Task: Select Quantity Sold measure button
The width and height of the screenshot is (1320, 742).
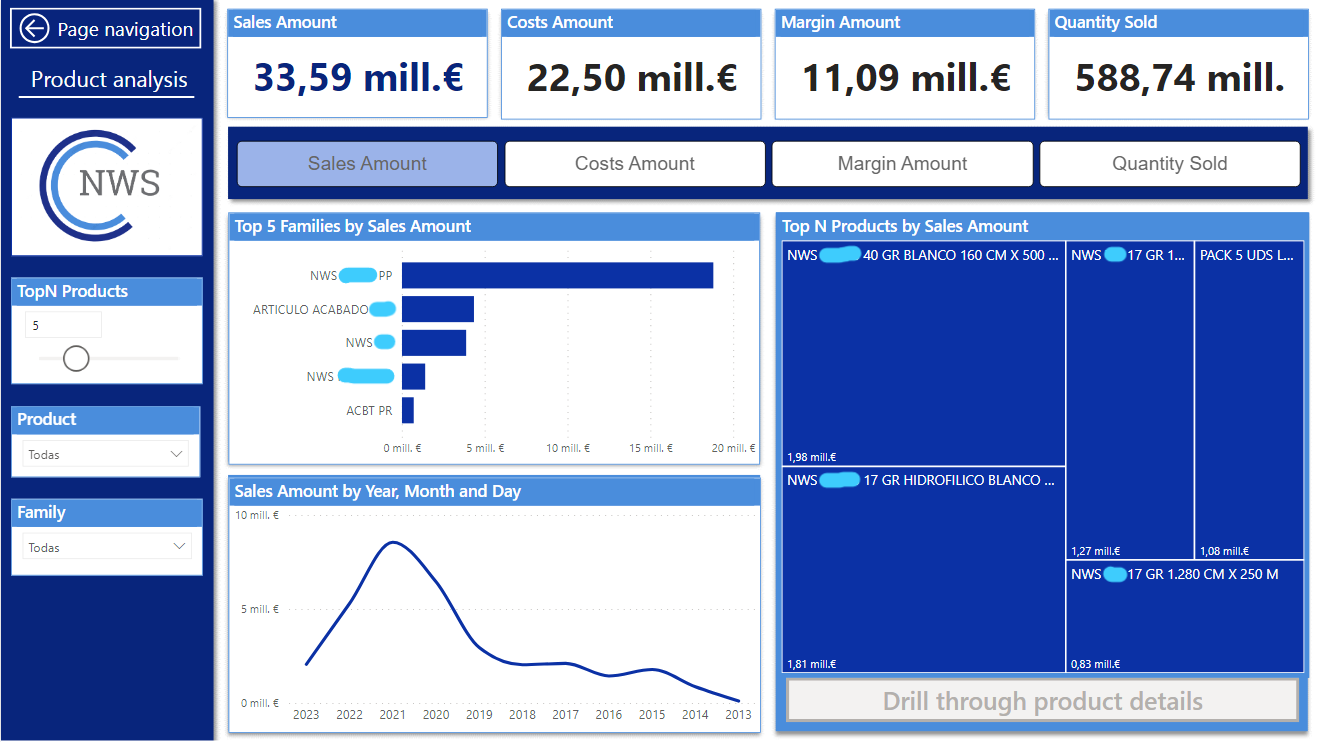Action: click(x=1169, y=164)
